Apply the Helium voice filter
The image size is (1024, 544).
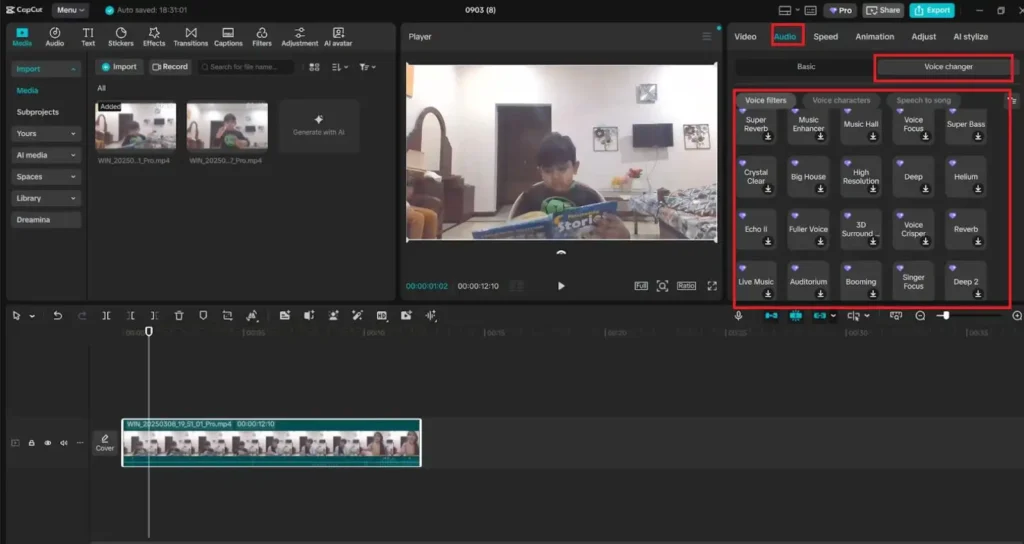pos(965,177)
